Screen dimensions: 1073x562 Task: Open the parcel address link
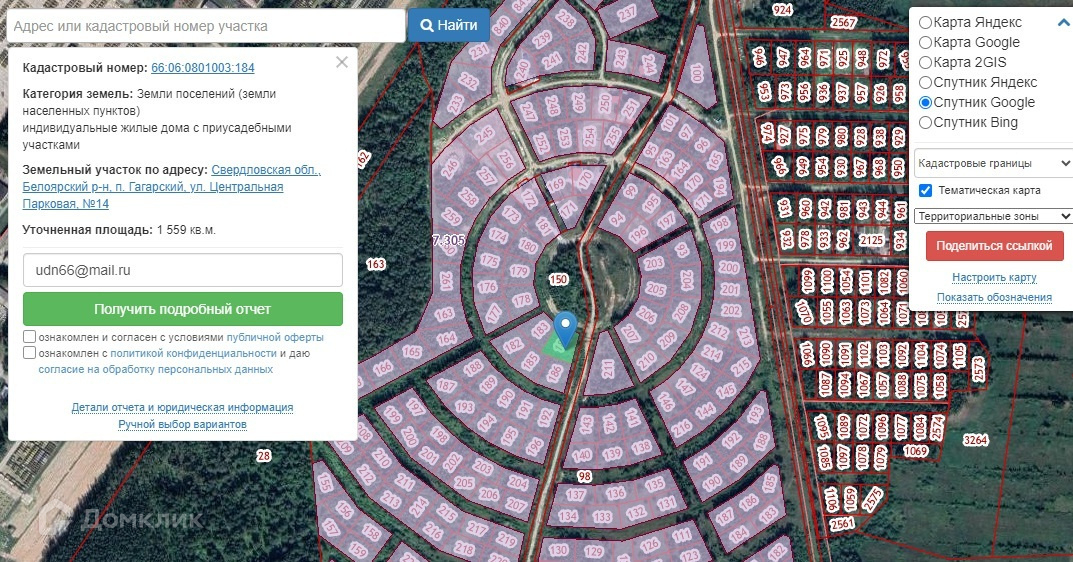171,187
